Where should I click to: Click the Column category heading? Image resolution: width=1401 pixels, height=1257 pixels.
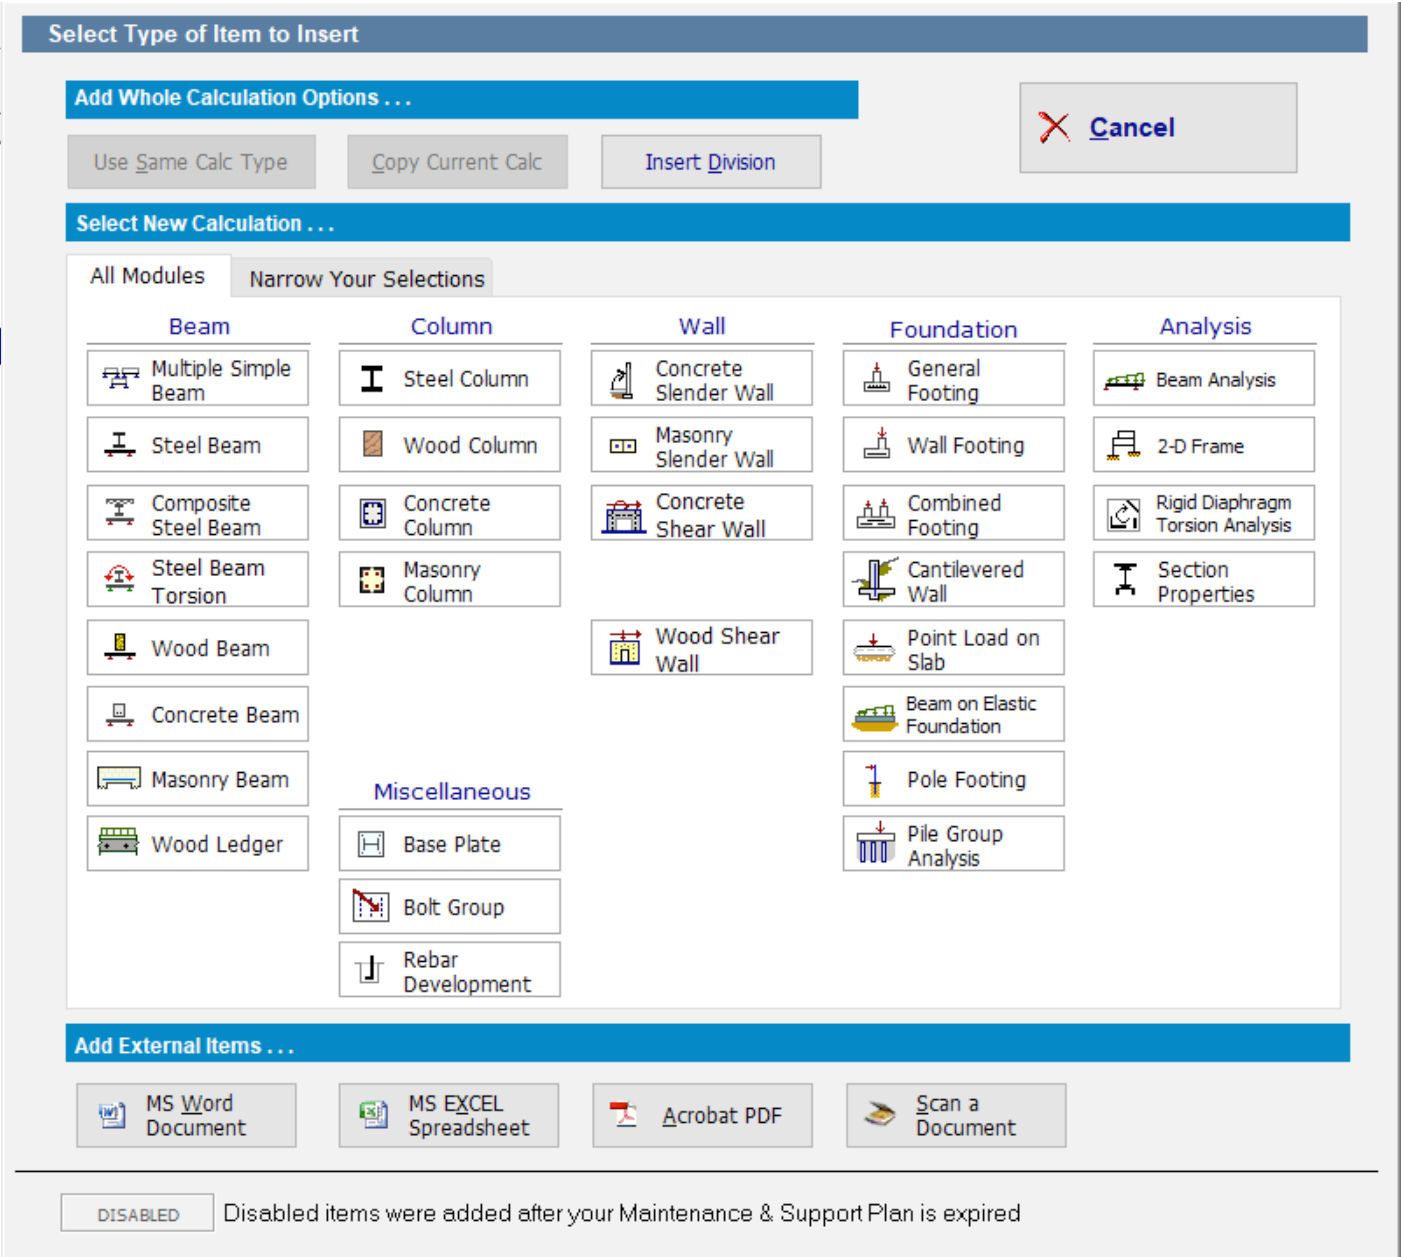pos(451,326)
